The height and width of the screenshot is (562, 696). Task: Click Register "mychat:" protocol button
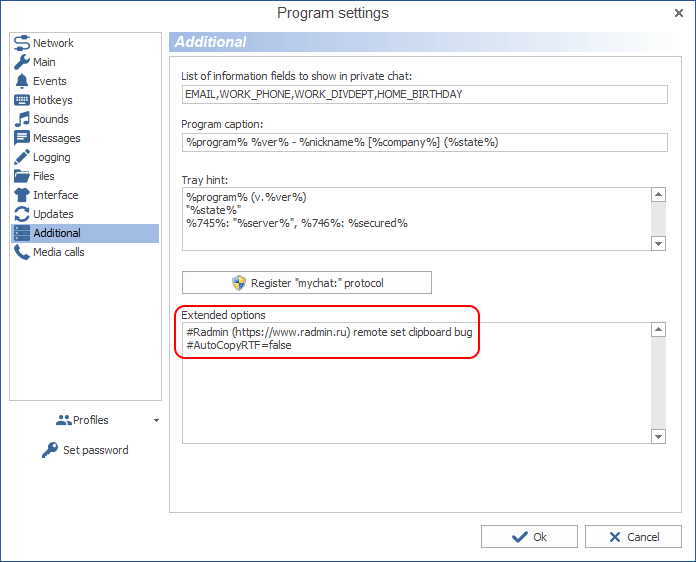pyautogui.click(x=307, y=283)
